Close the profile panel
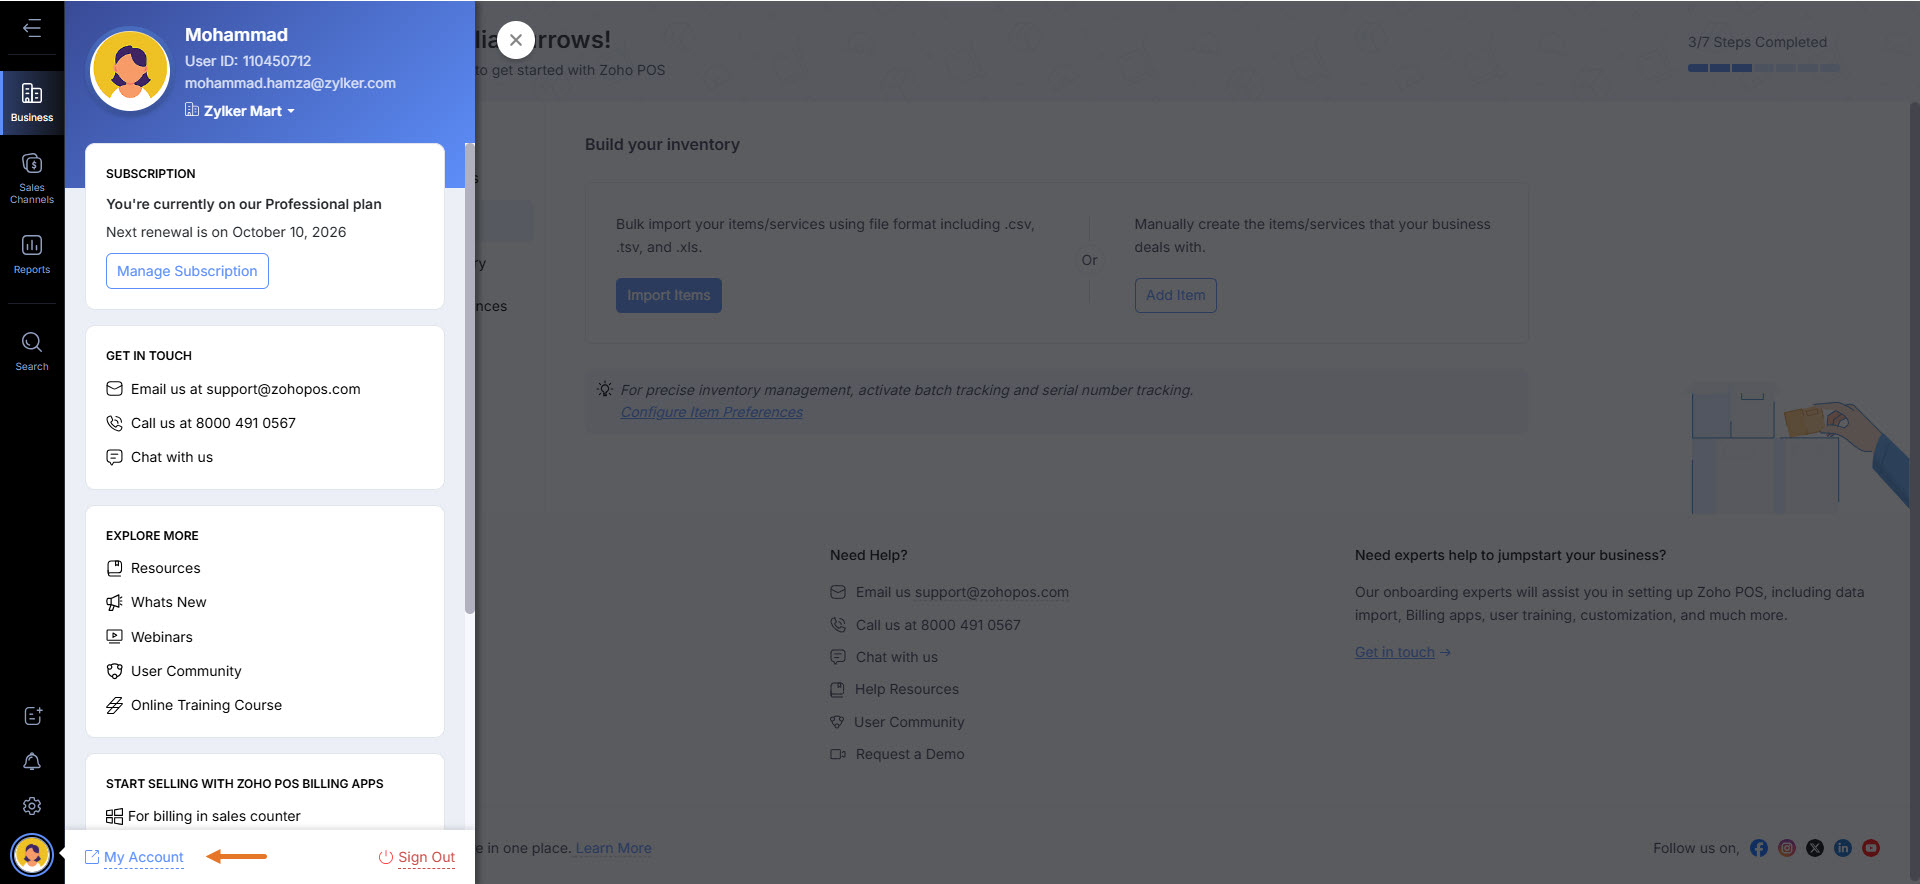Image resolution: width=1920 pixels, height=884 pixels. pos(516,40)
